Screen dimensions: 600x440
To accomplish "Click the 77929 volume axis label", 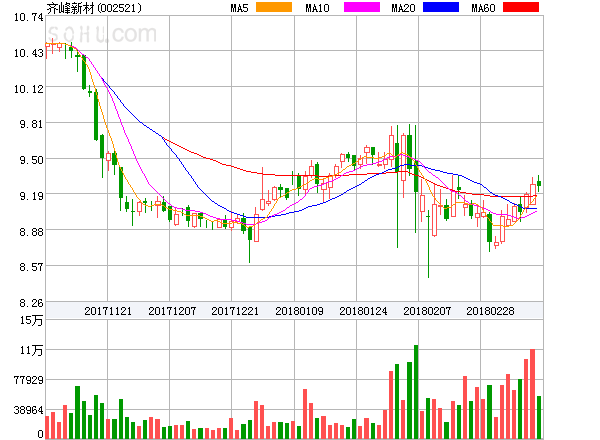I will coord(29,380).
